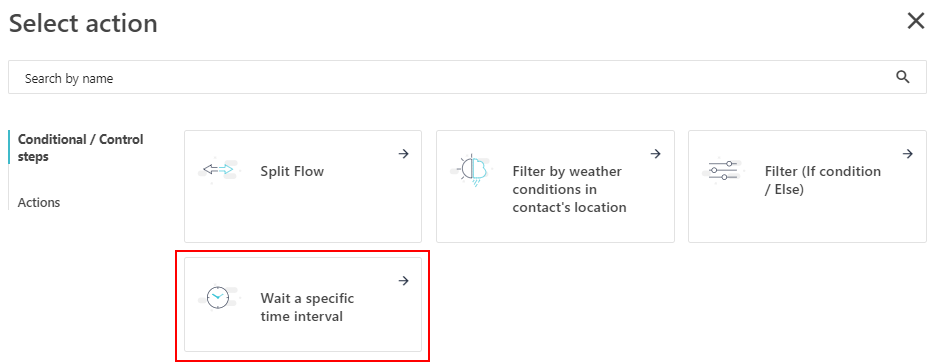937x364 pixels.
Task: Click the arrow on Filter If/Else card
Action: pyautogui.click(x=908, y=154)
